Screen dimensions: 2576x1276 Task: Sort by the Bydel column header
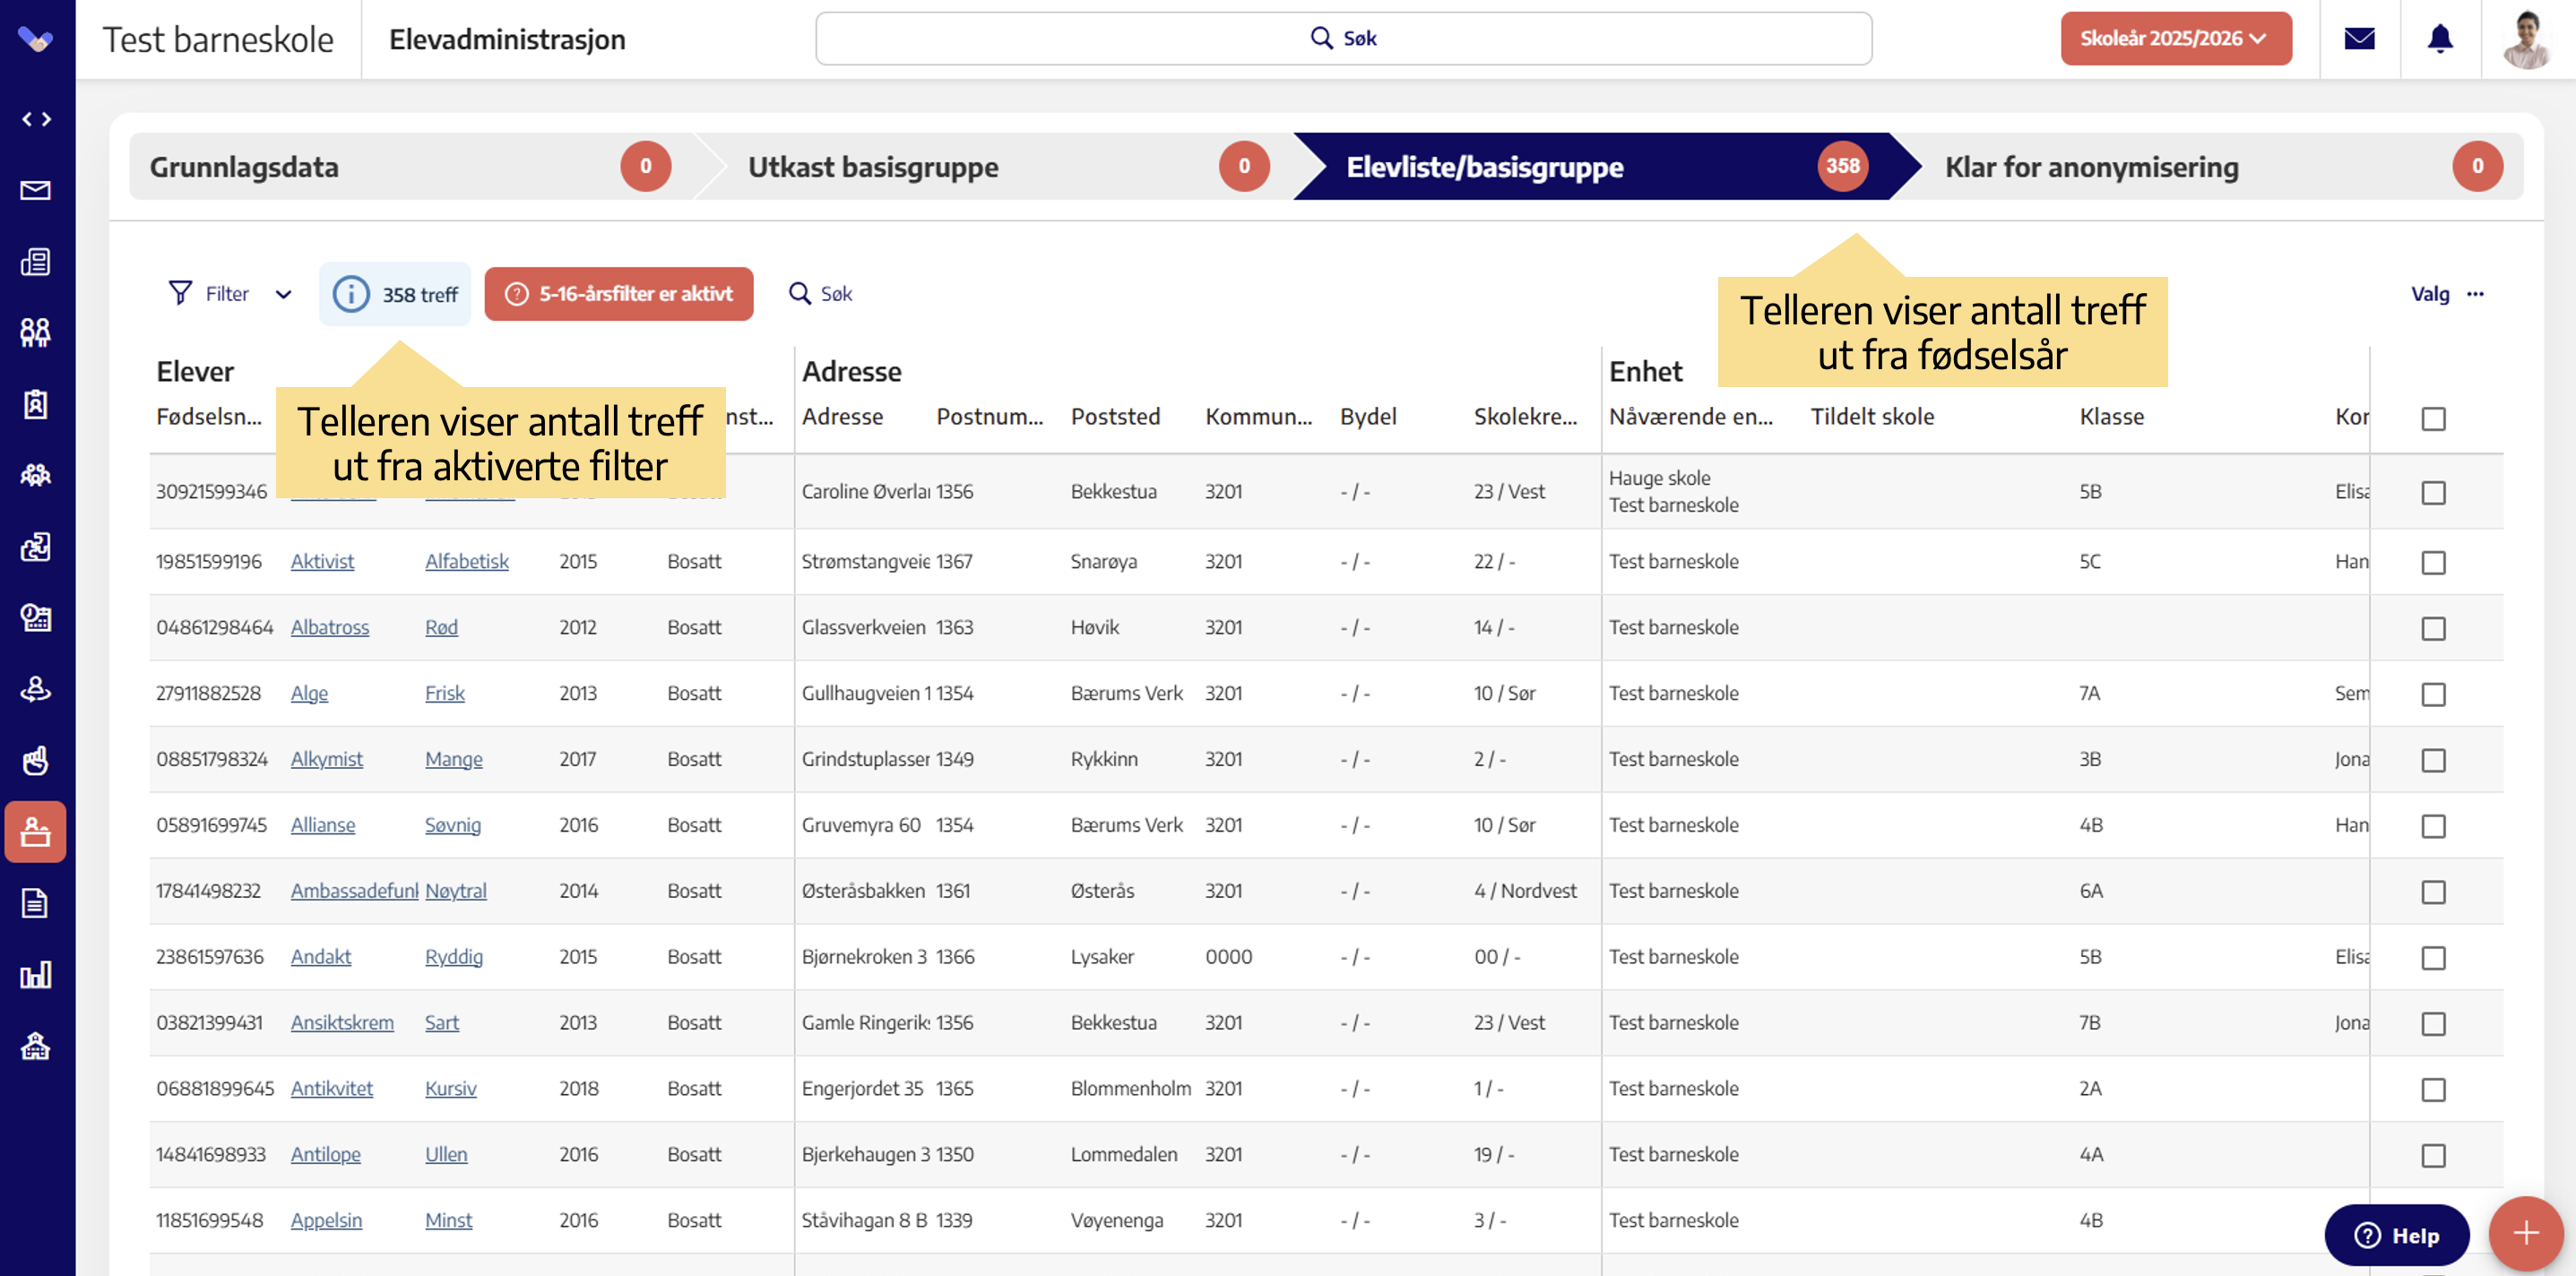point(1368,417)
